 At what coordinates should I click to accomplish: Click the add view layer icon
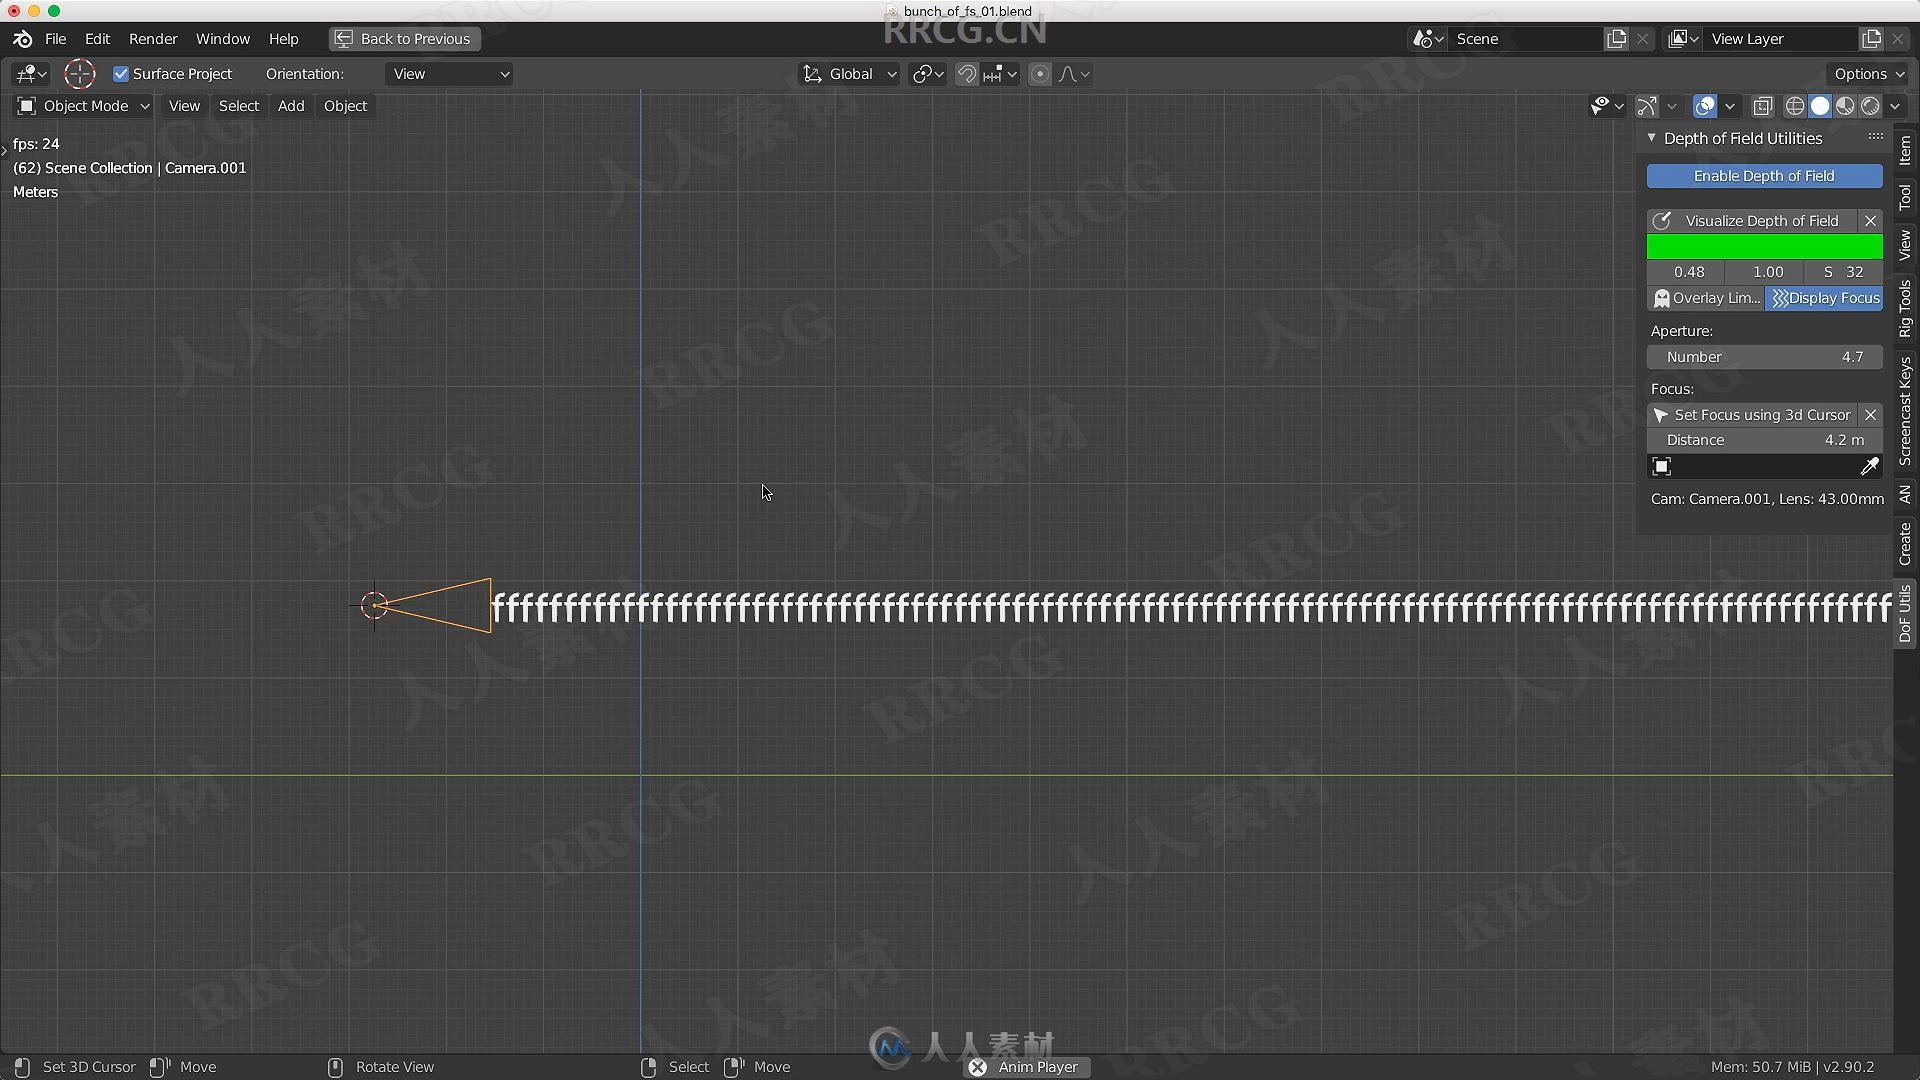1872,39
